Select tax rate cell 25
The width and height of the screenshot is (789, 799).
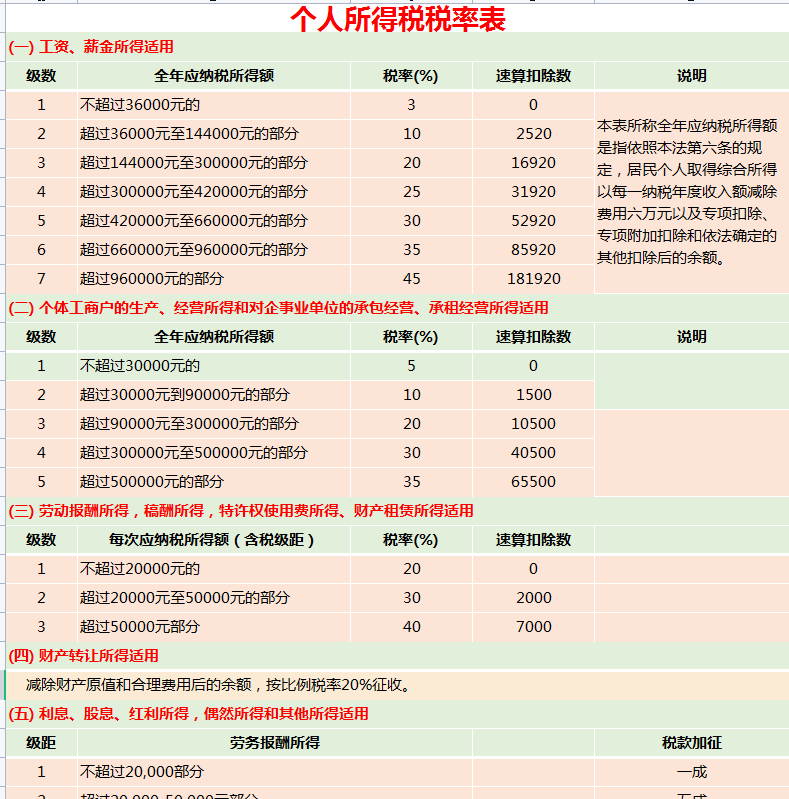pos(411,192)
